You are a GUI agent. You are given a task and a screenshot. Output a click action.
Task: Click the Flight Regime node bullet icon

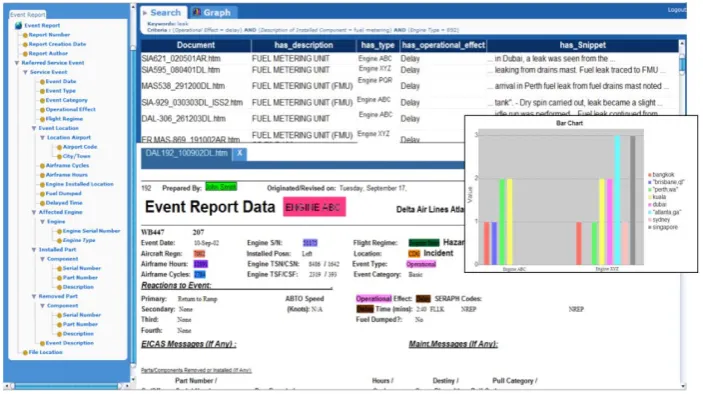click(42, 119)
